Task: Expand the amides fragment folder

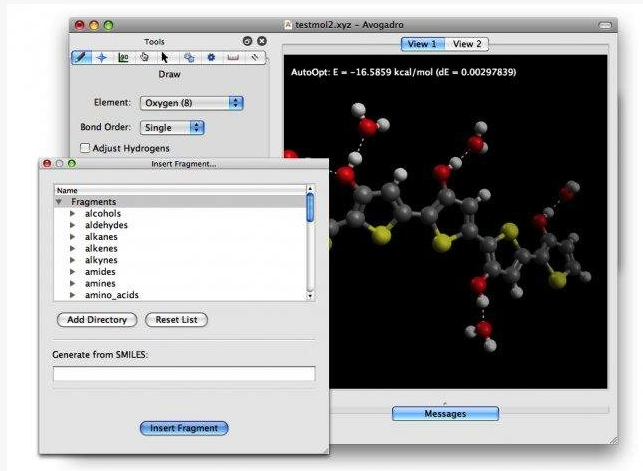Action: pos(72,272)
